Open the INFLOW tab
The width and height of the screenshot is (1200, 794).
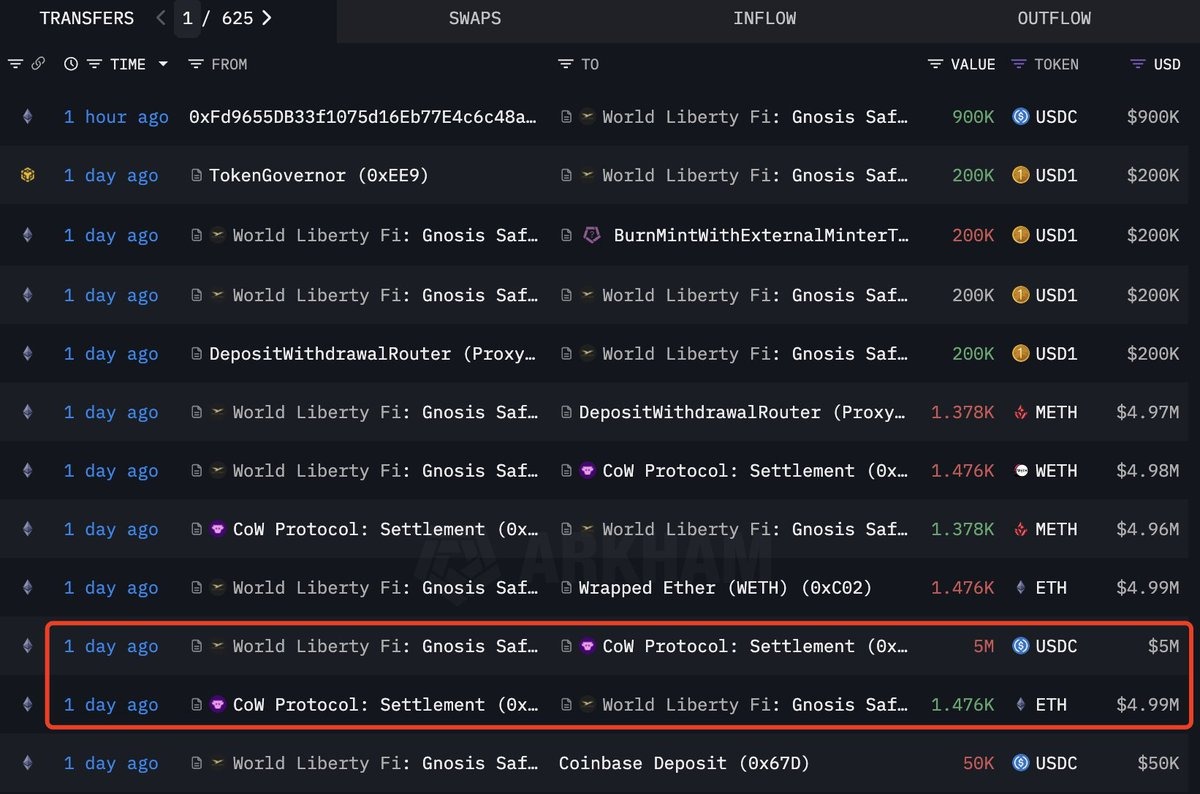(765, 18)
